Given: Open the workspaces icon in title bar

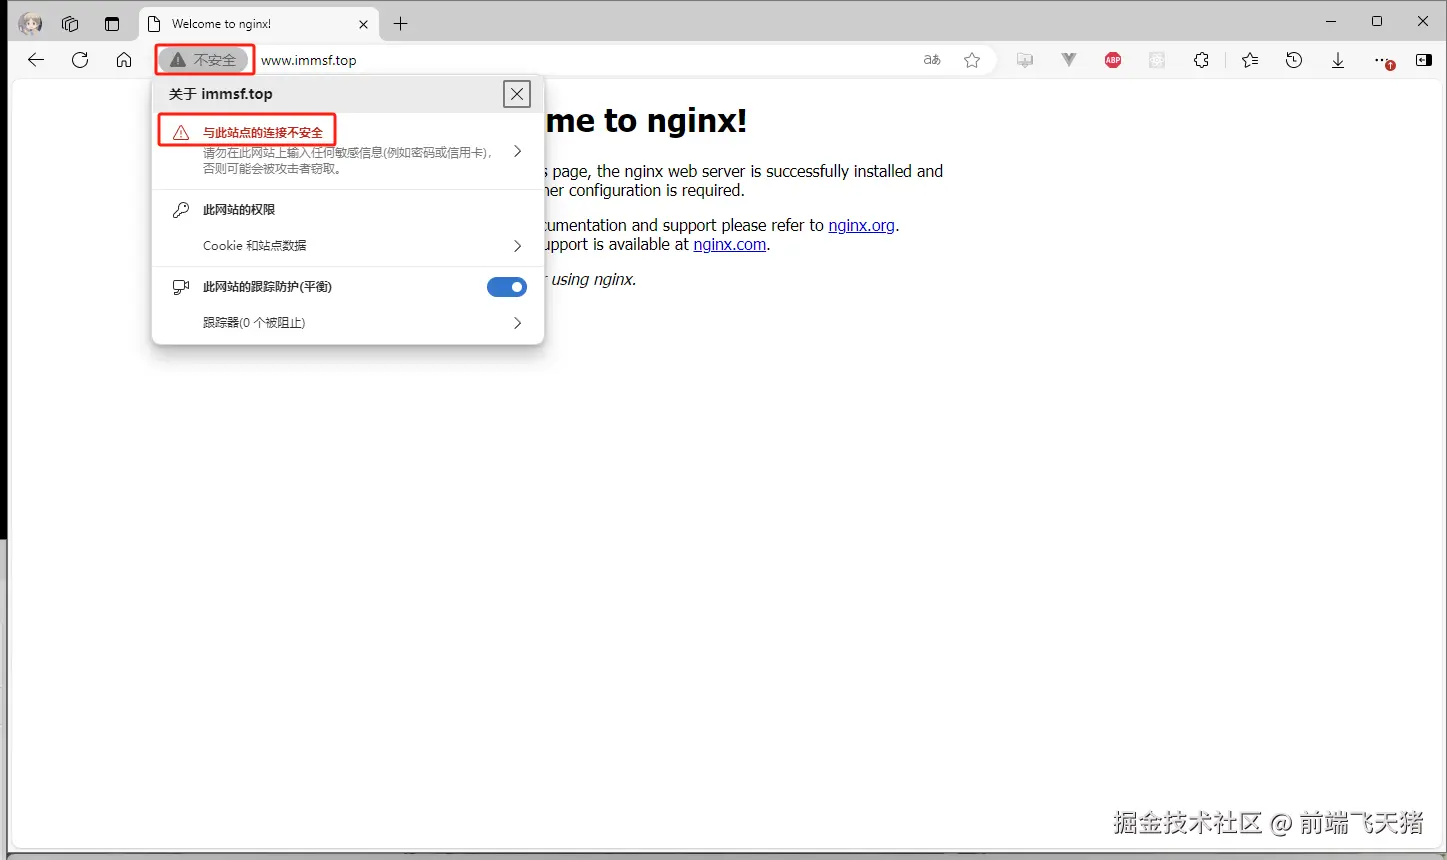Looking at the screenshot, I should [70, 23].
